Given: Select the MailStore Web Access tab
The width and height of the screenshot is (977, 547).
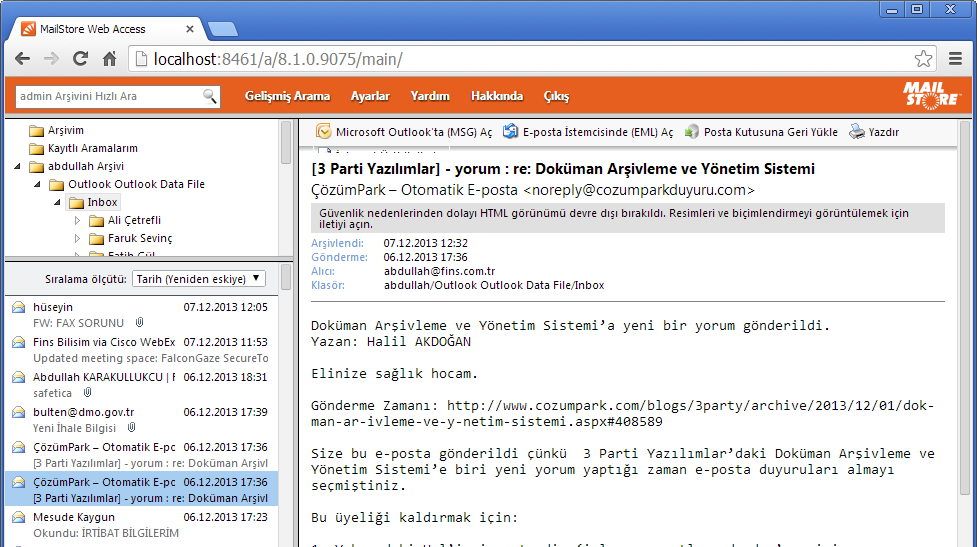Looking at the screenshot, I should coord(106,29).
